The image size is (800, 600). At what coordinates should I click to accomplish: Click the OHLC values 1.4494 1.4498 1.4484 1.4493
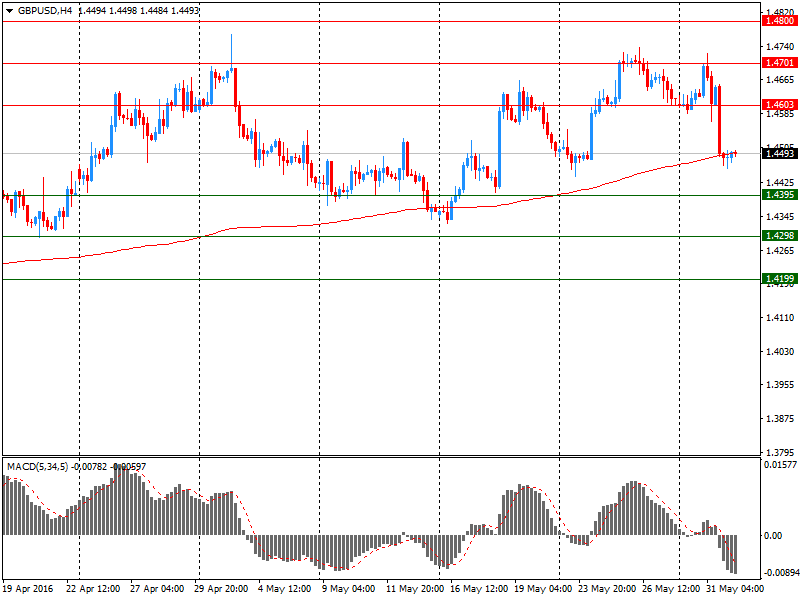pyautogui.click(x=139, y=11)
